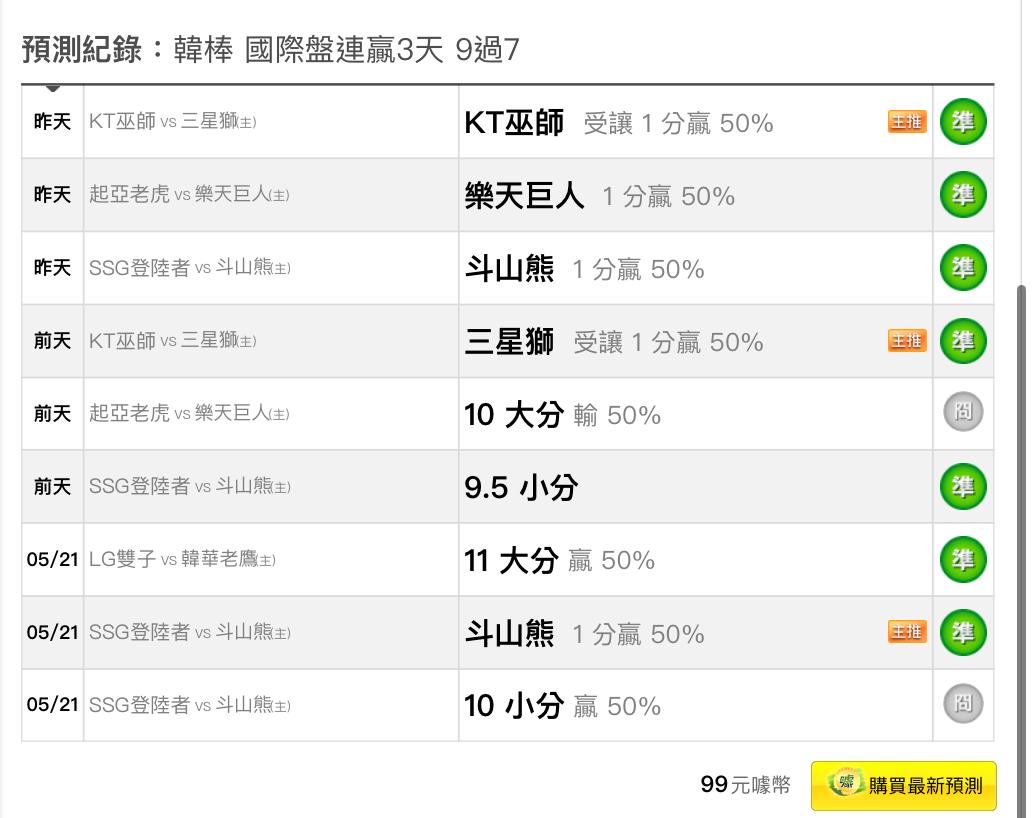
Task: Open 前天 KT巫師 vs 三星獅 matchup
Action: coord(172,341)
